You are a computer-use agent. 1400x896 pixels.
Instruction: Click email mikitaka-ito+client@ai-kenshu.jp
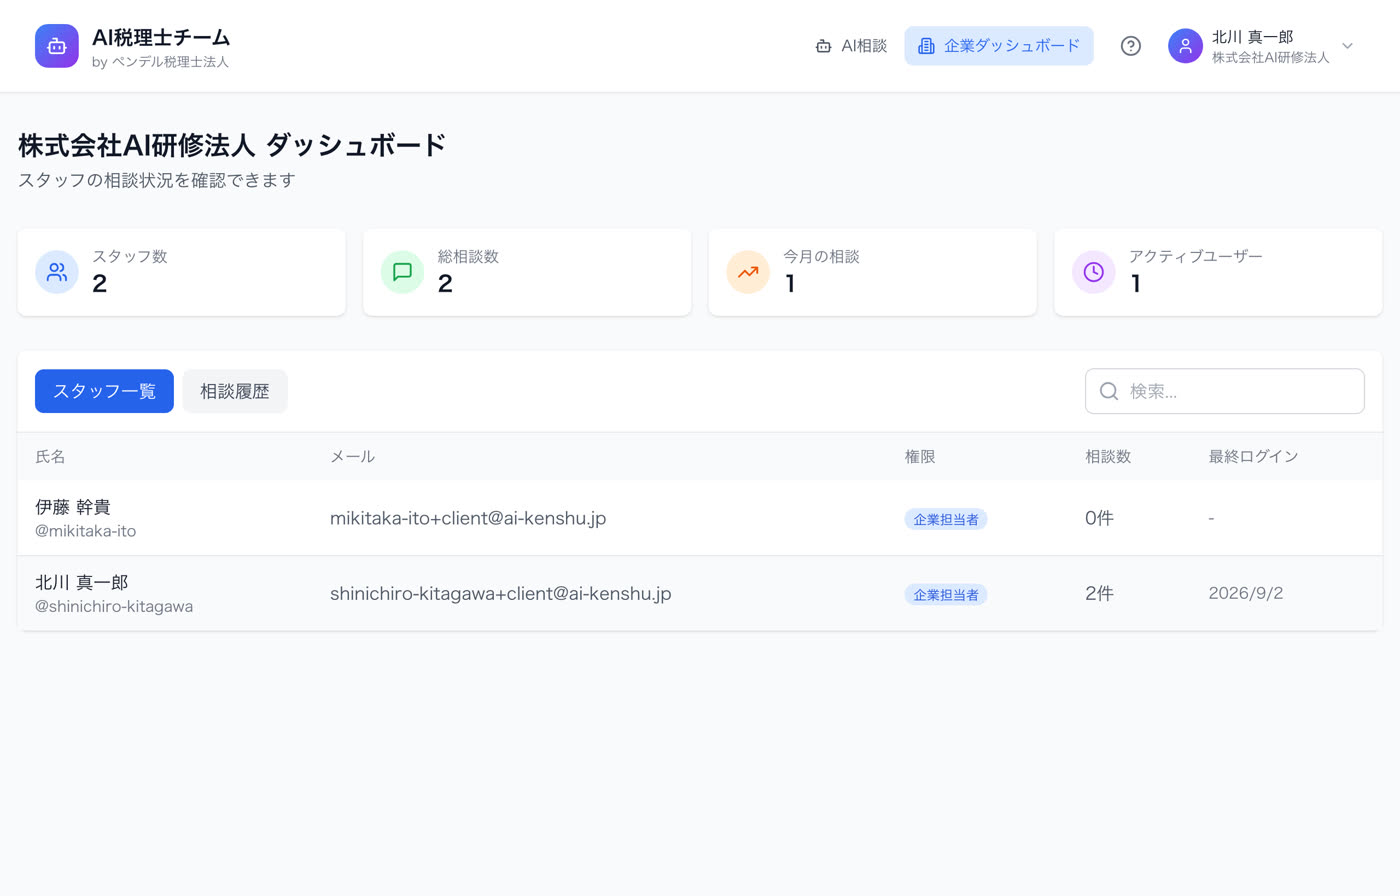pos(468,518)
